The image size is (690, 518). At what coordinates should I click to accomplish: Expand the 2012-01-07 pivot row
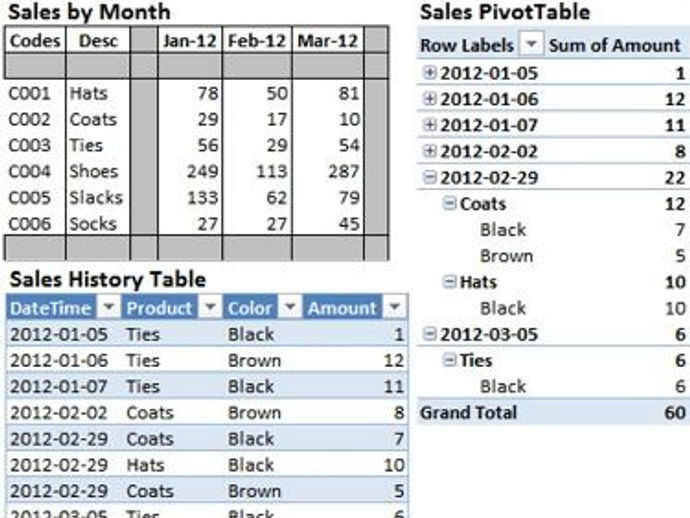coord(429,125)
